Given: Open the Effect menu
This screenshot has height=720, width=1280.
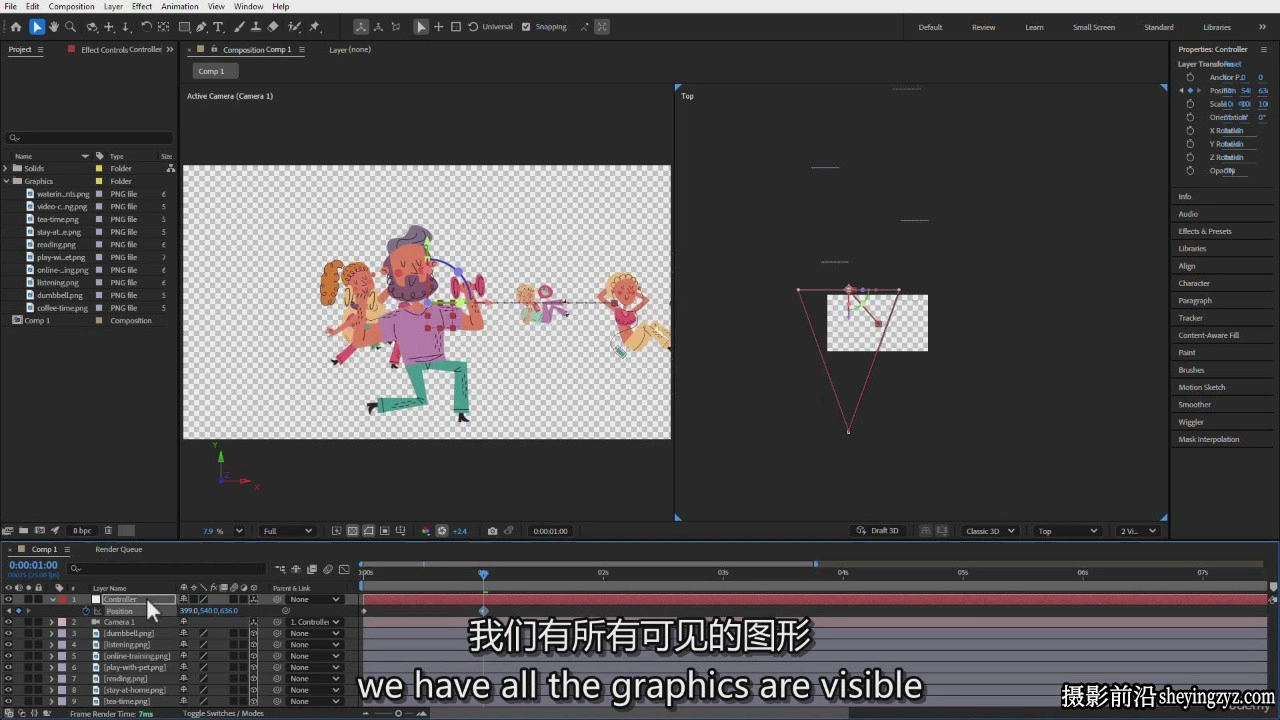Looking at the screenshot, I should point(142,6).
